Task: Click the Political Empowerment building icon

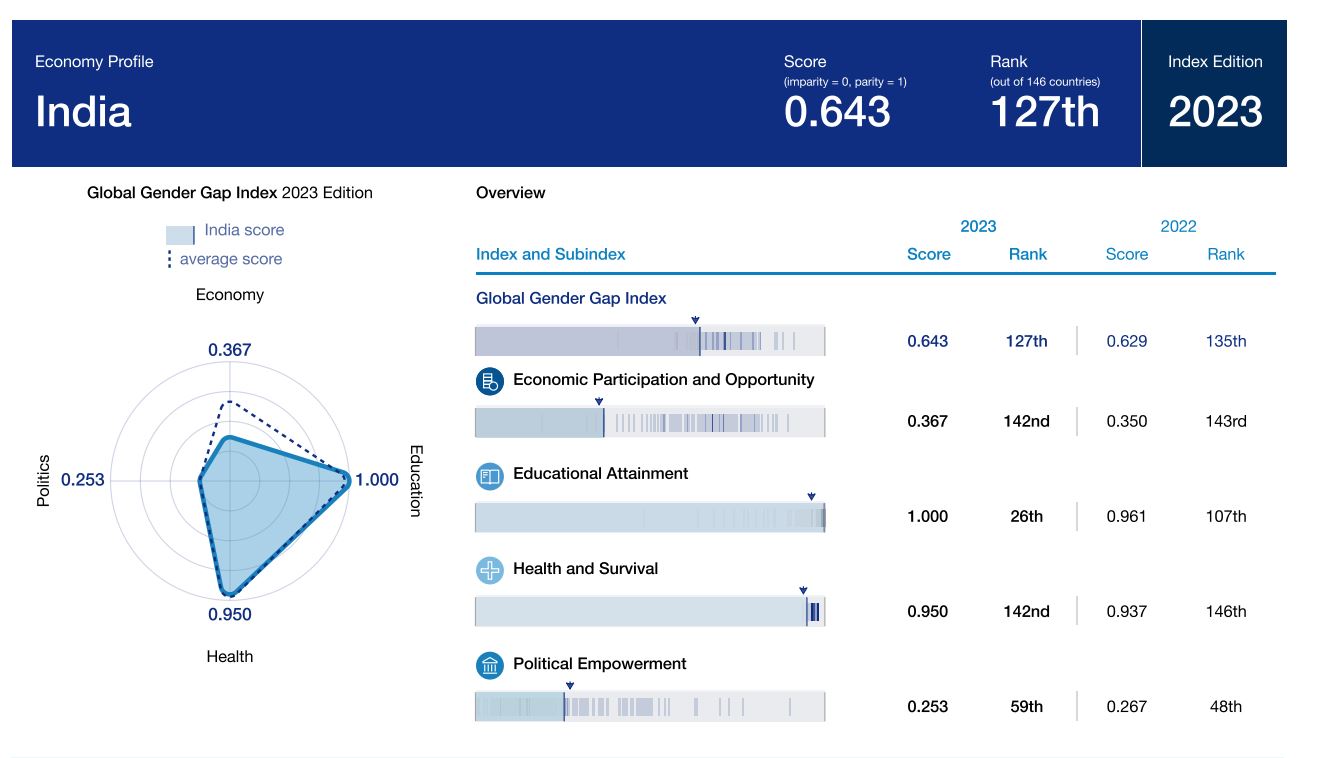Action: 489,666
